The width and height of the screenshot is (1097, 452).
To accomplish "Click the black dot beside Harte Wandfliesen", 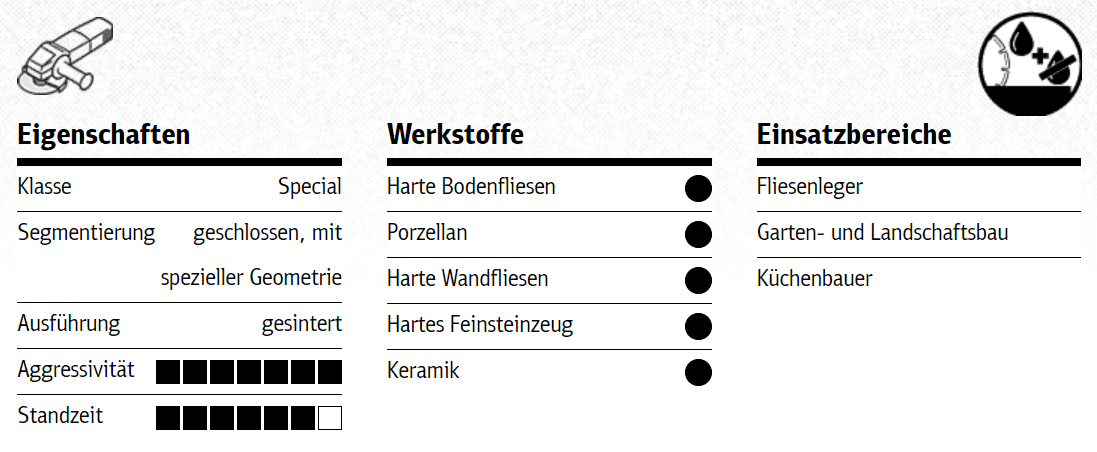I will (x=698, y=280).
